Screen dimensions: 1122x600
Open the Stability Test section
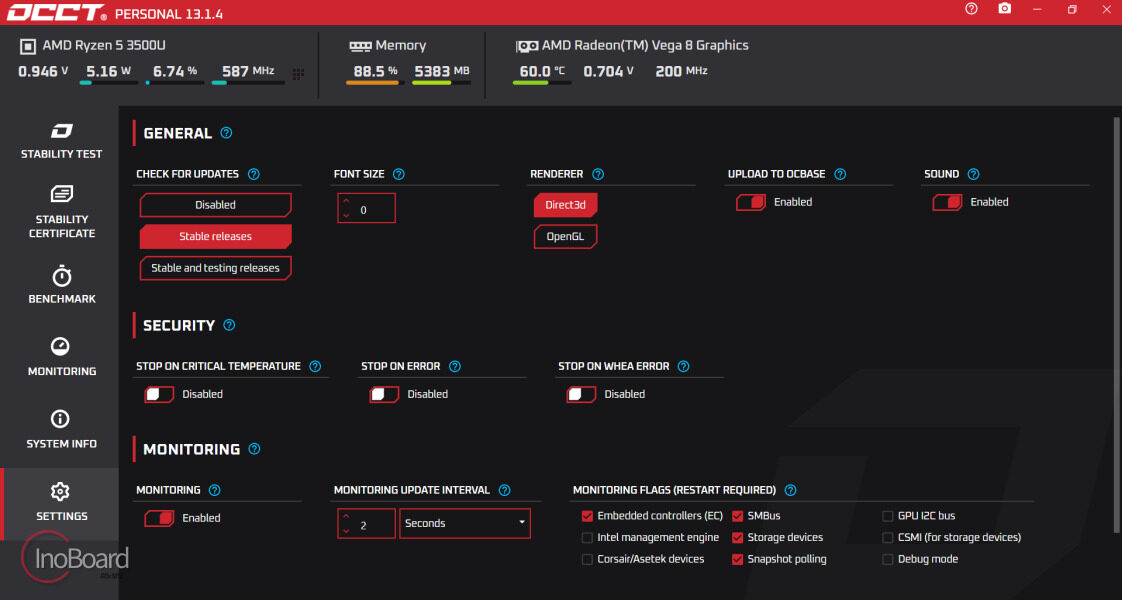[62, 141]
